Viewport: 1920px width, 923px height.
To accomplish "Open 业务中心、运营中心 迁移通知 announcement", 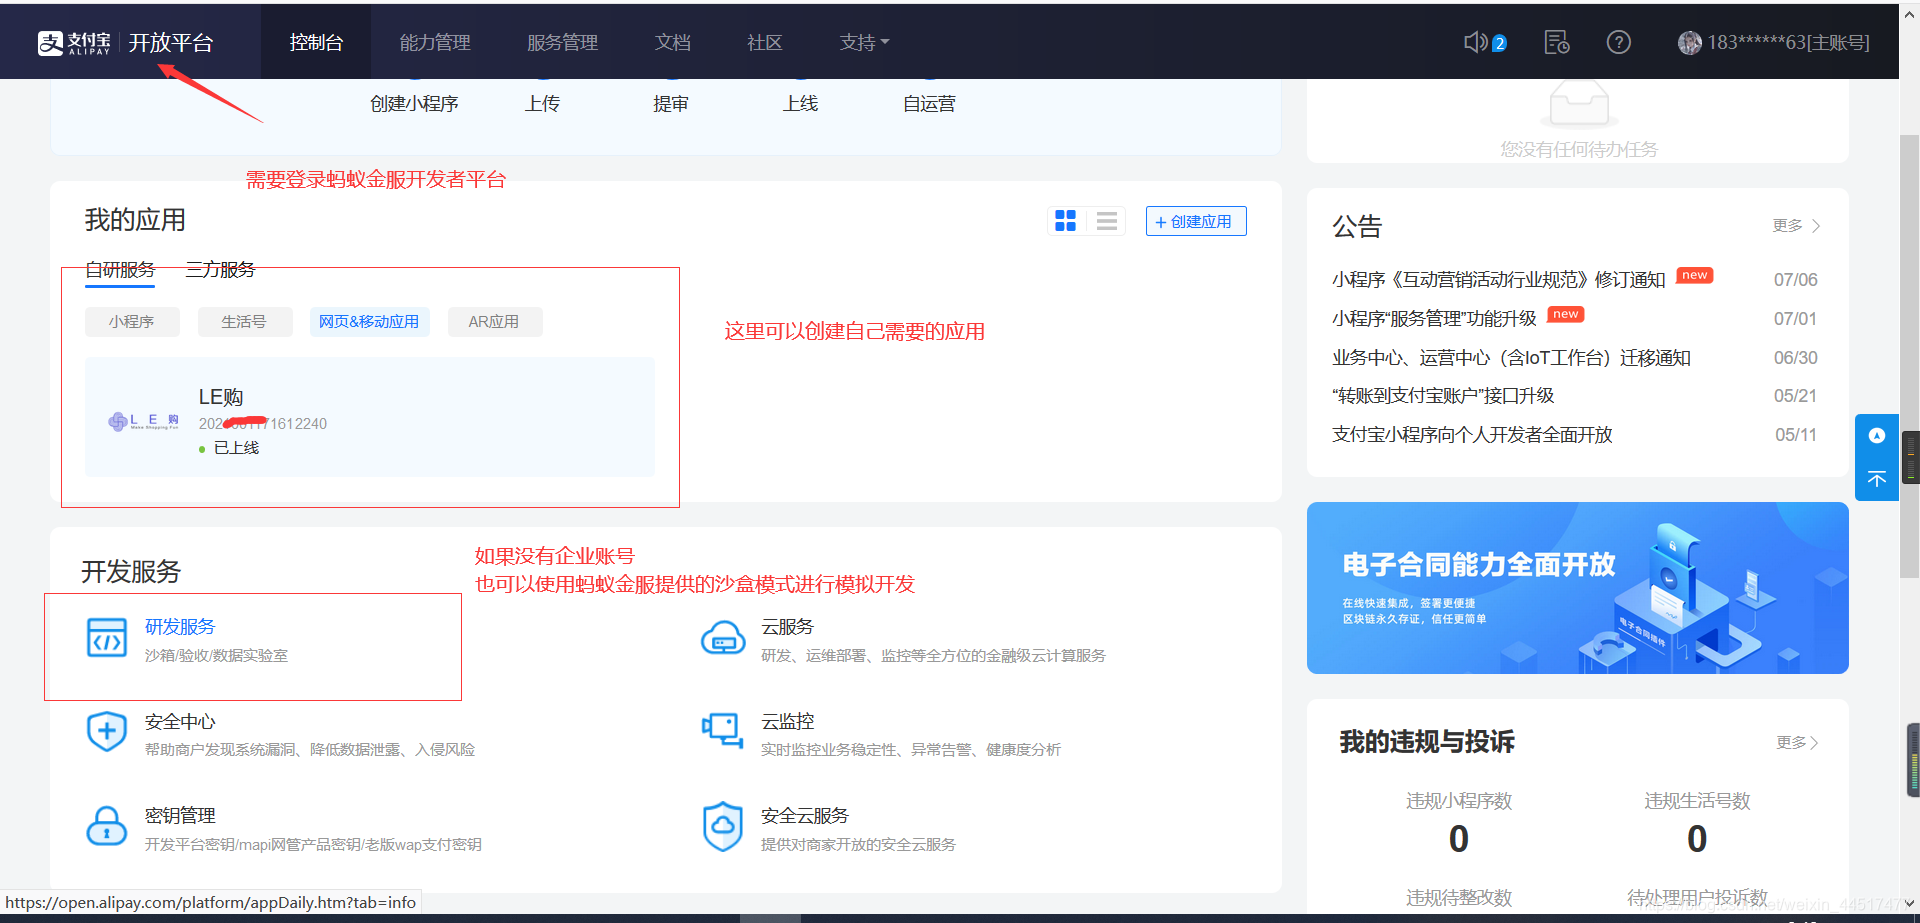I will 1511,358.
